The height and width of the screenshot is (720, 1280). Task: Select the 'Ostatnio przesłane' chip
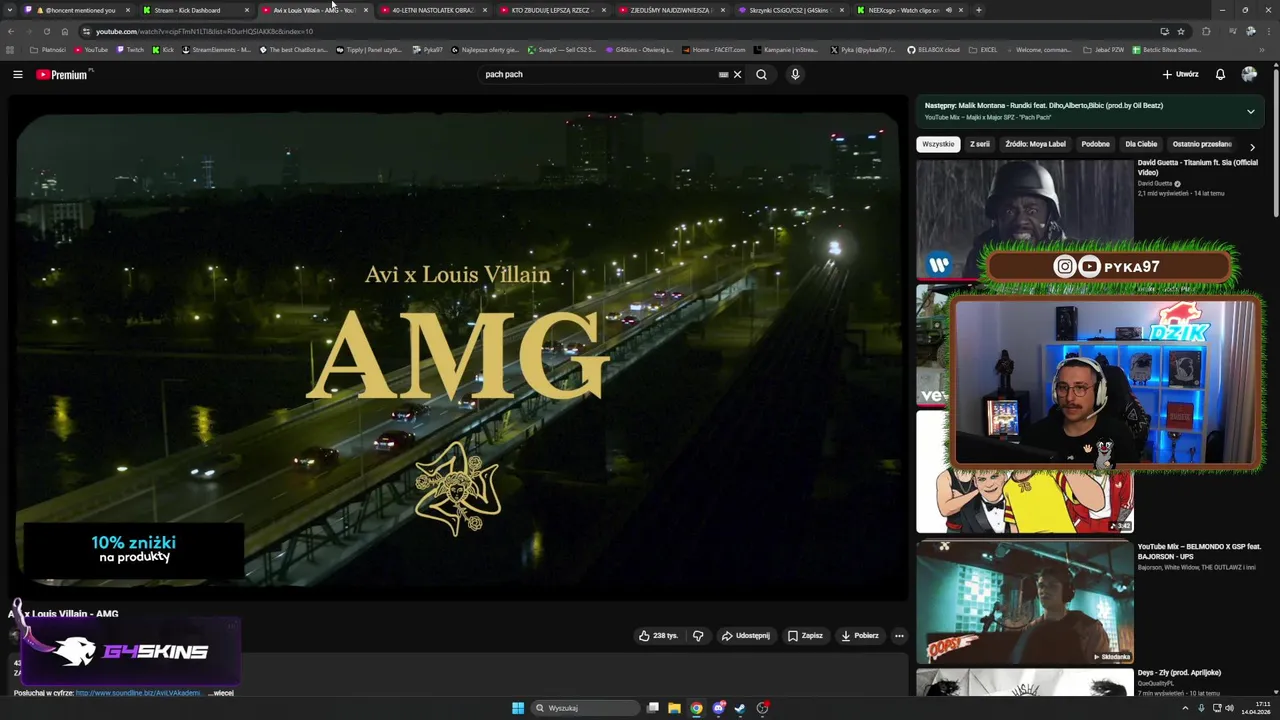(1202, 144)
